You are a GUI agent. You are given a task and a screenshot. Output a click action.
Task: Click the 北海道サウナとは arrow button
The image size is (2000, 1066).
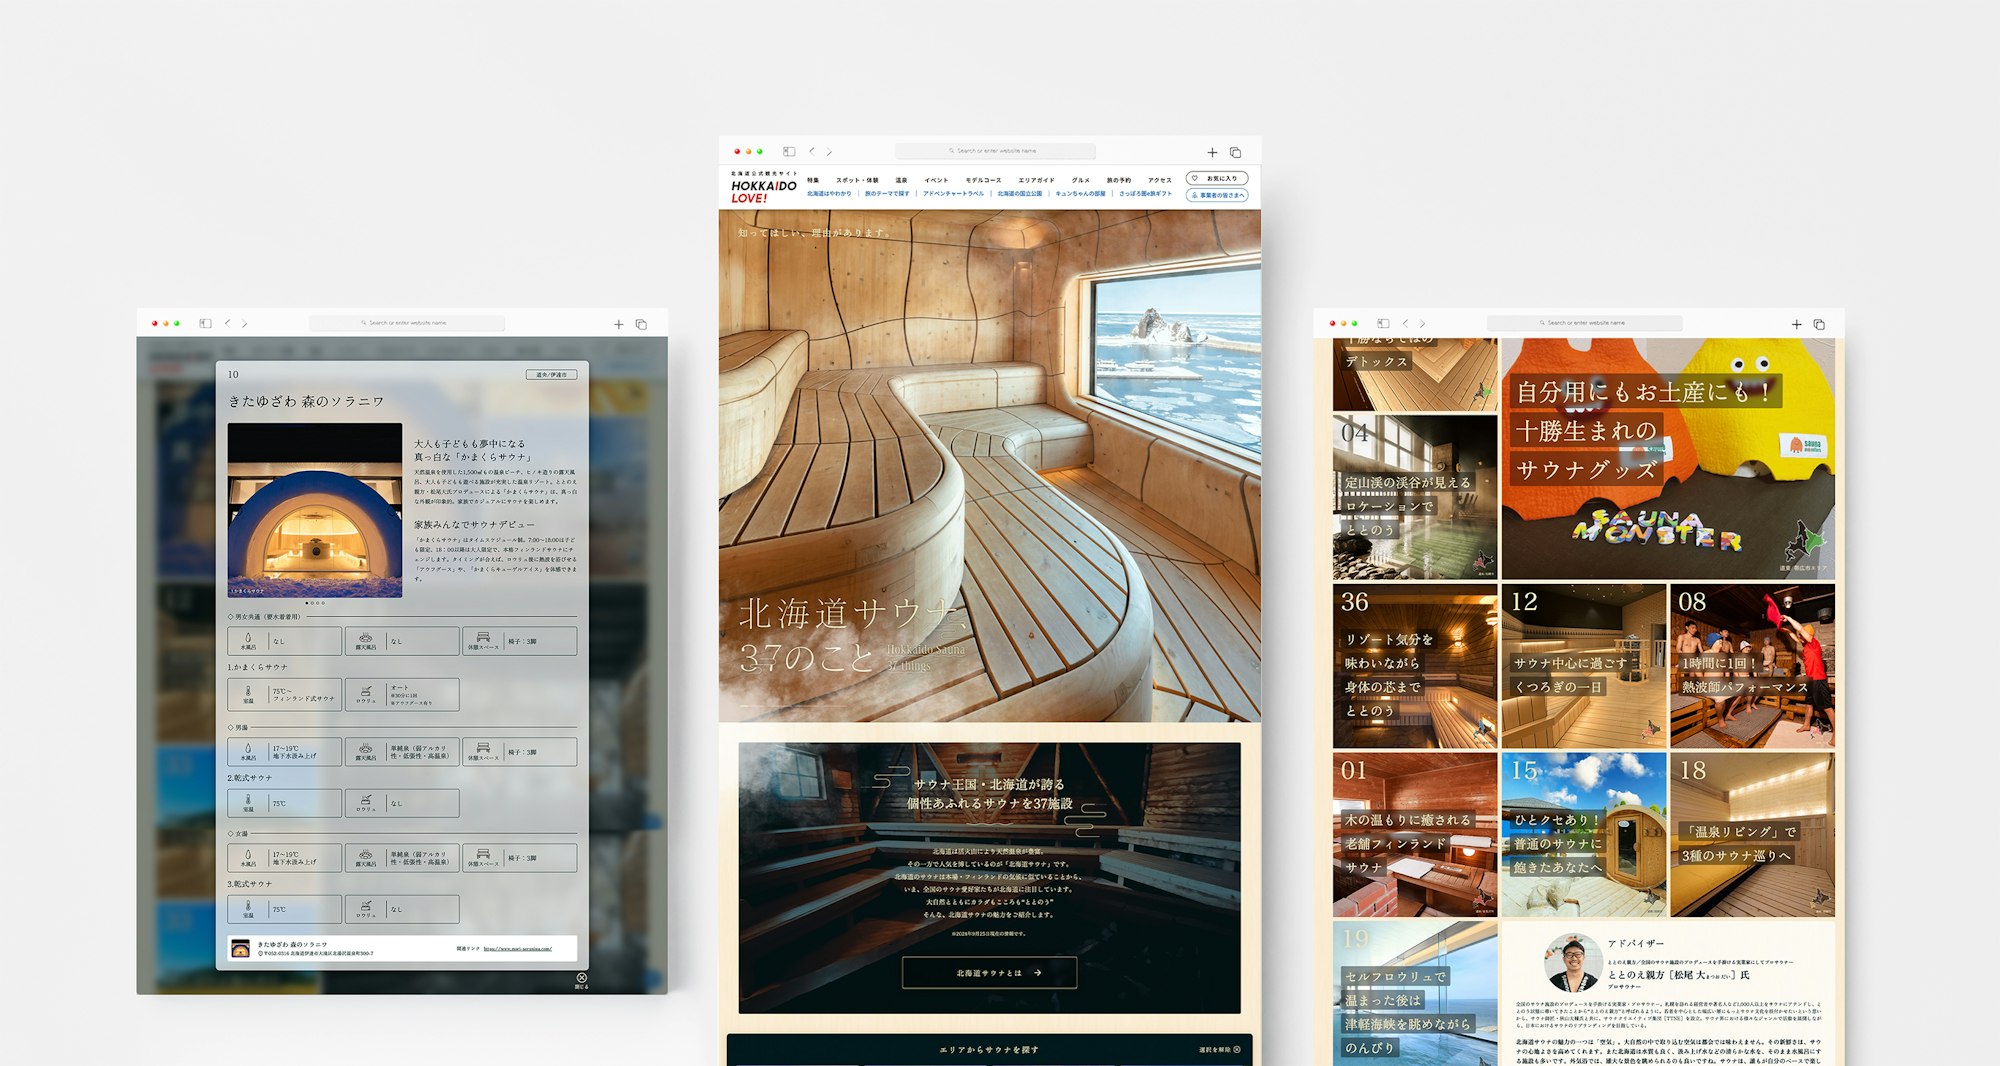(x=989, y=972)
